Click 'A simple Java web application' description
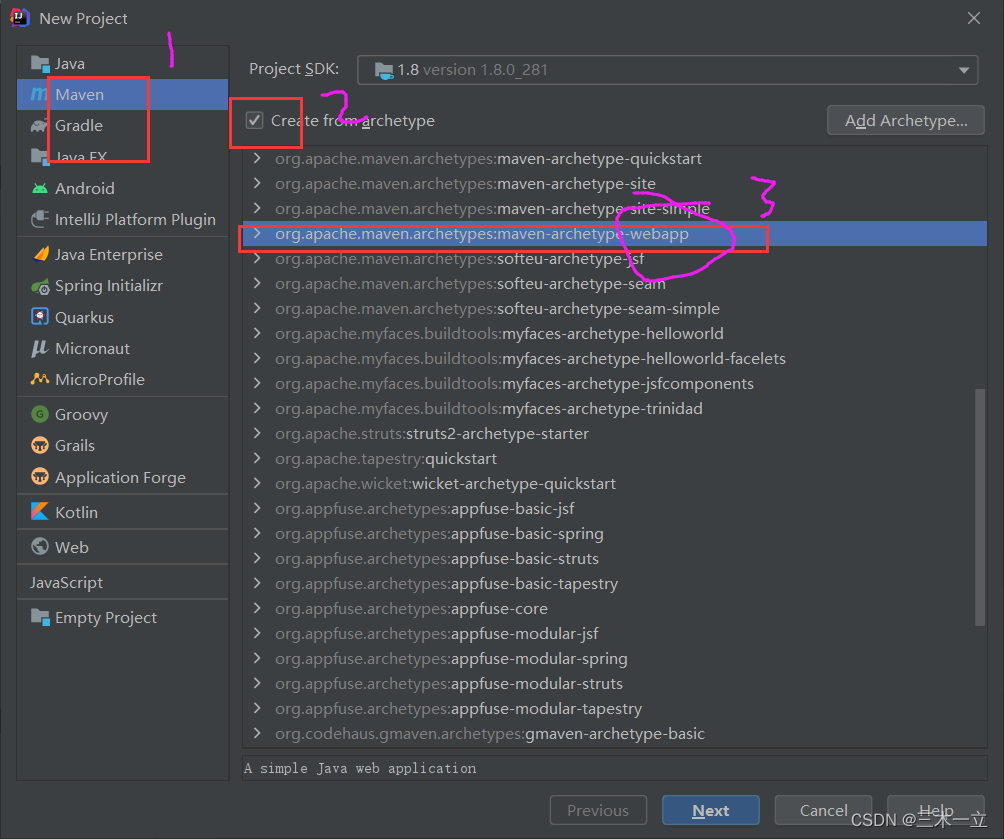Image resolution: width=1004 pixels, height=839 pixels. (x=360, y=768)
